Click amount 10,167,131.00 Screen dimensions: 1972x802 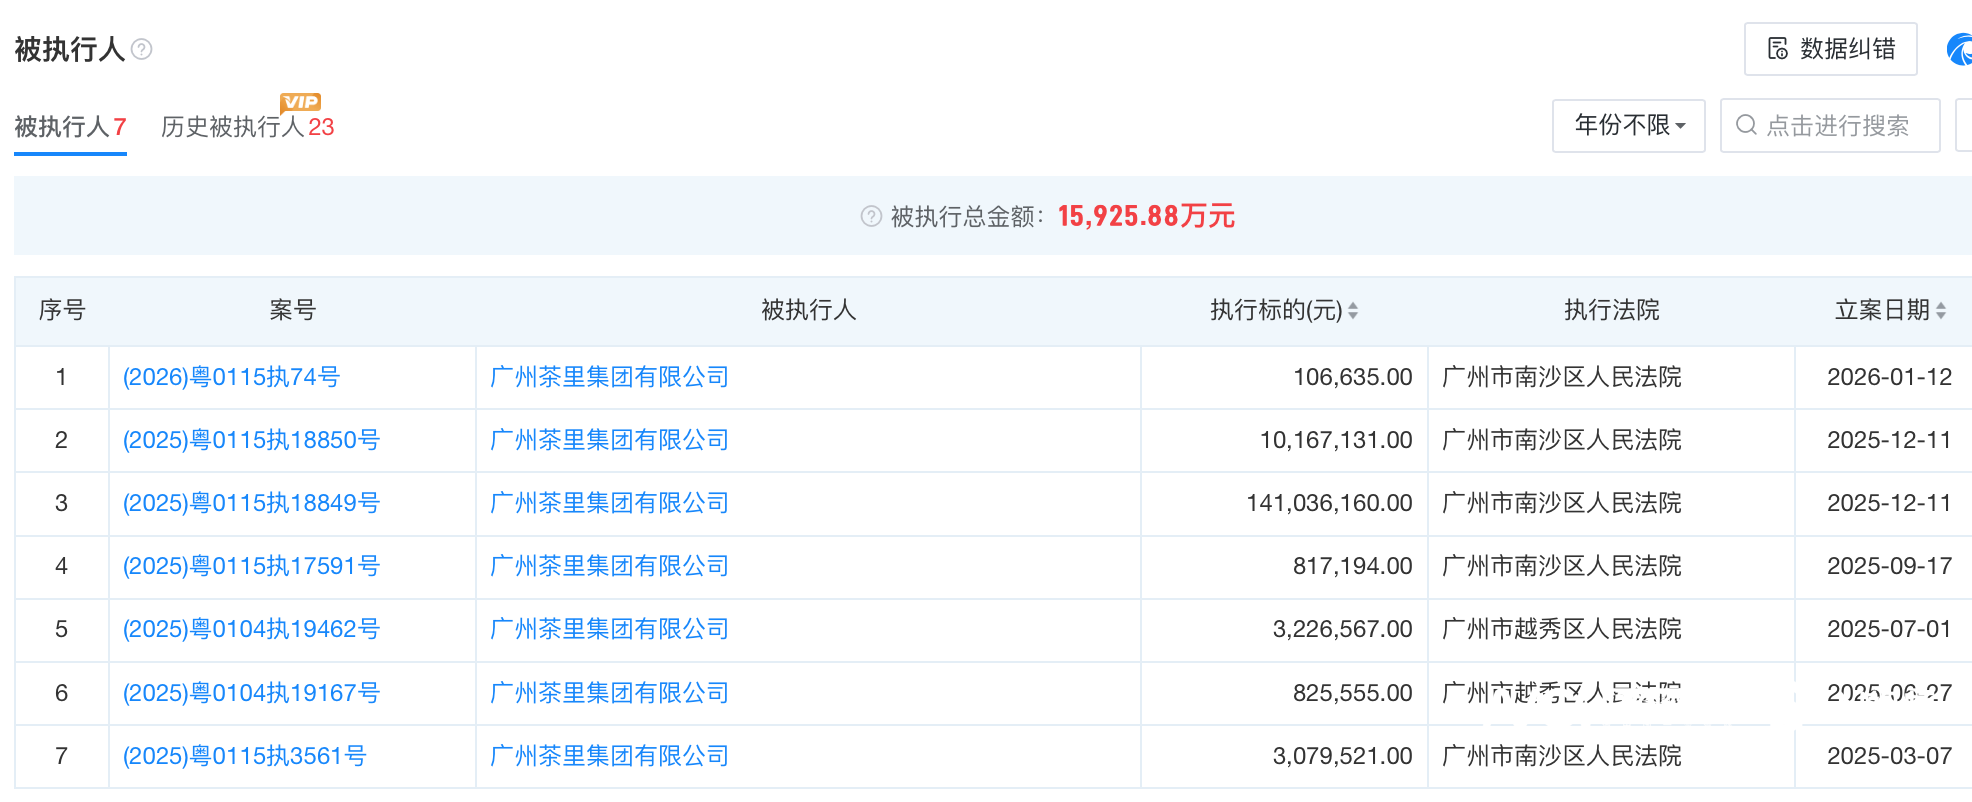click(x=1336, y=440)
